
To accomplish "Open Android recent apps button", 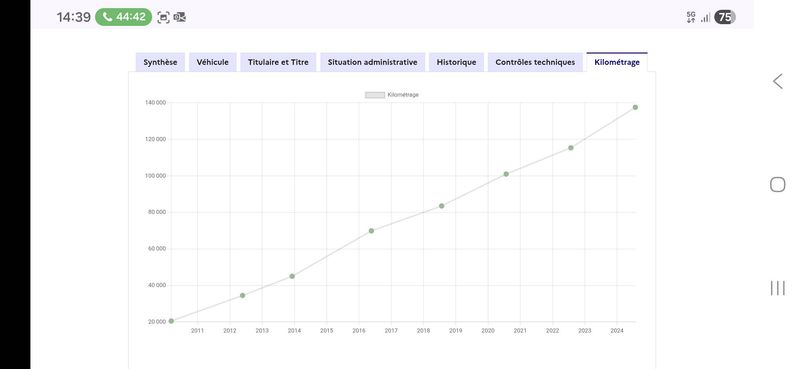I will [778, 288].
